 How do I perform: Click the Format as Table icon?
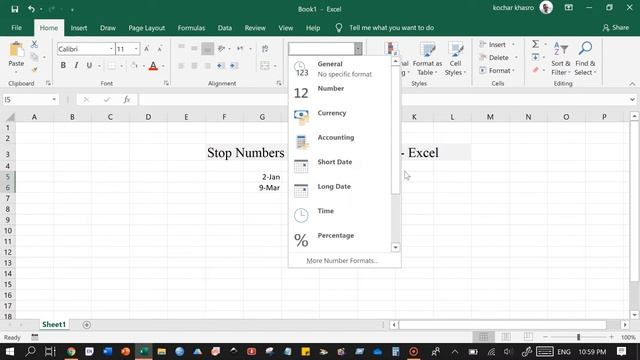[427, 49]
